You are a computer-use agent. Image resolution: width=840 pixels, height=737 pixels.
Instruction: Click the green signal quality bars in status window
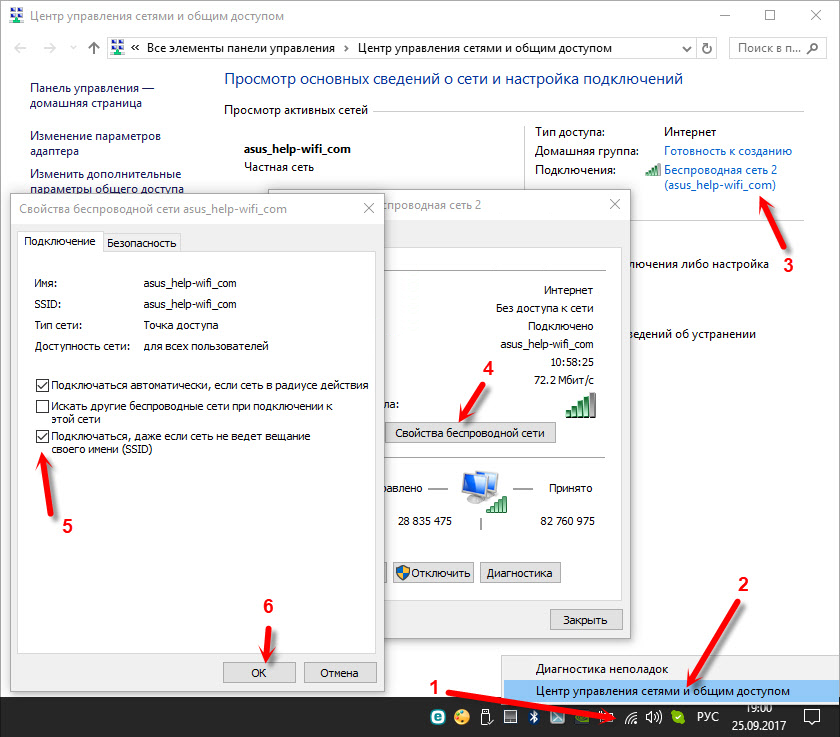(581, 405)
